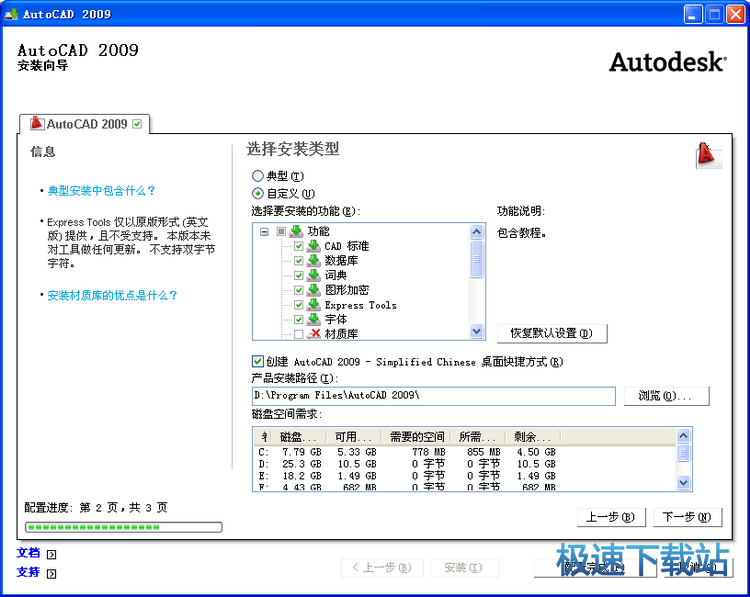The image size is (750, 597).
Task: Toggle the desktop shortcut creation checkbox
Action: tap(257, 361)
